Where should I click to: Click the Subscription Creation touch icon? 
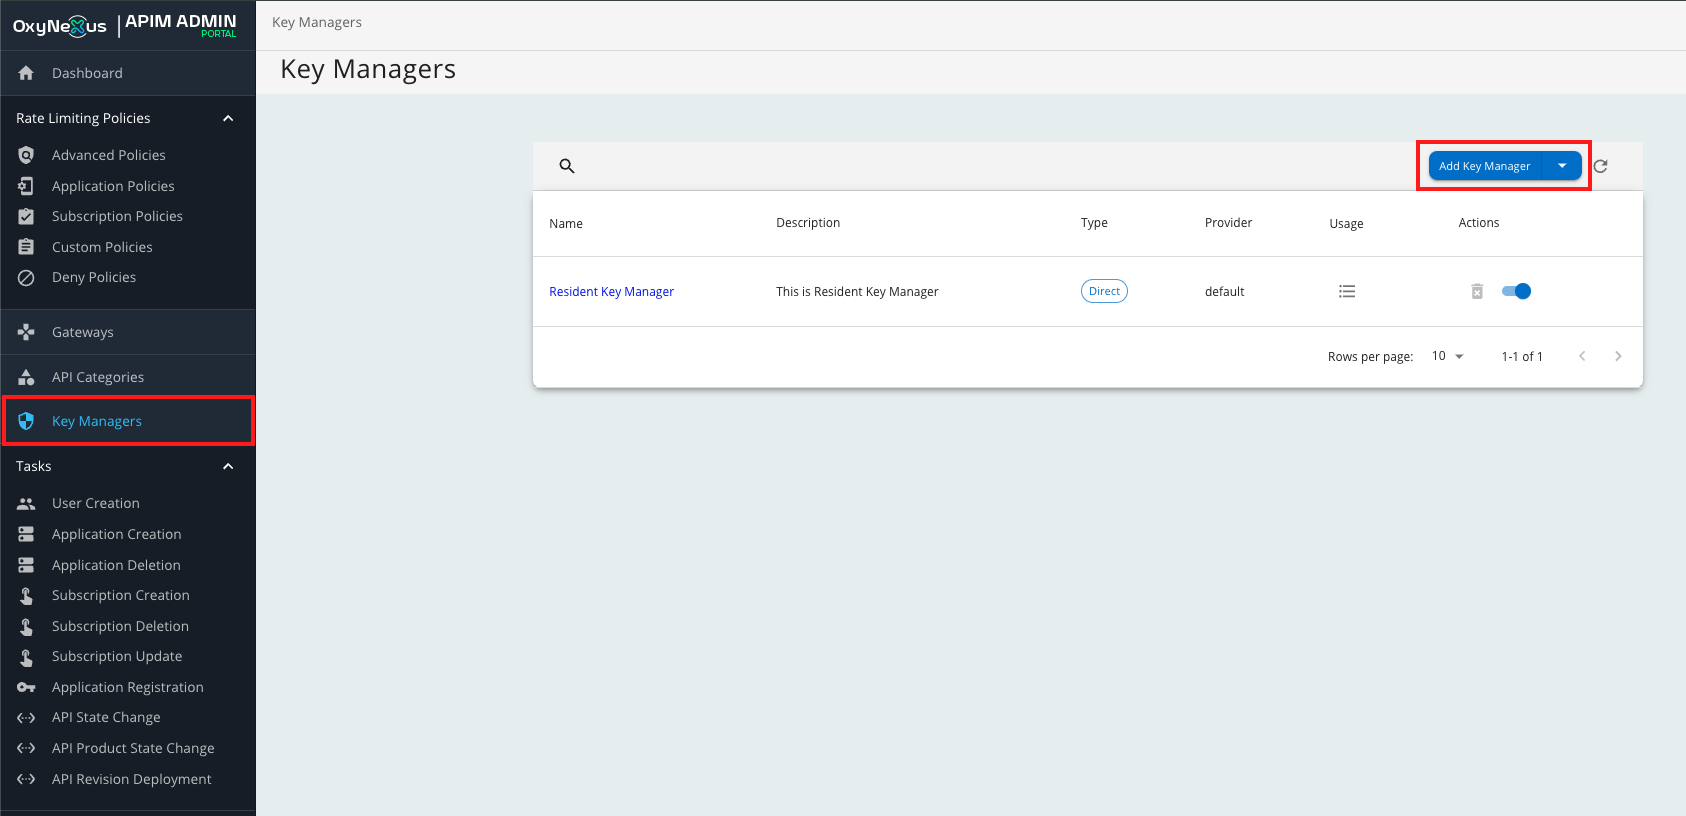(26, 595)
